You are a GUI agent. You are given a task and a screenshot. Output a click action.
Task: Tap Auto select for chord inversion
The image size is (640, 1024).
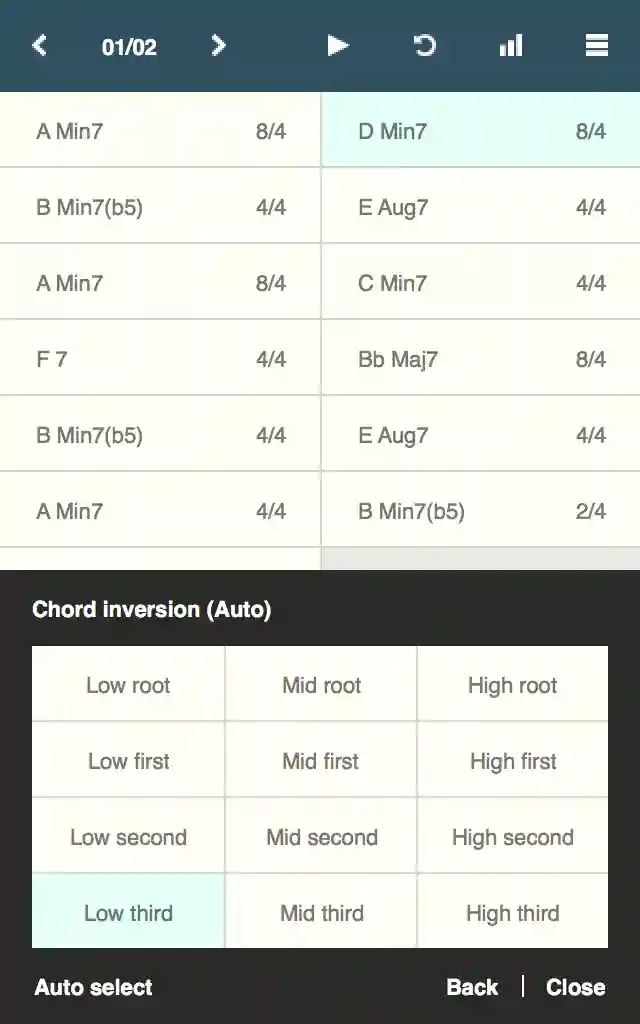(92, 987)
